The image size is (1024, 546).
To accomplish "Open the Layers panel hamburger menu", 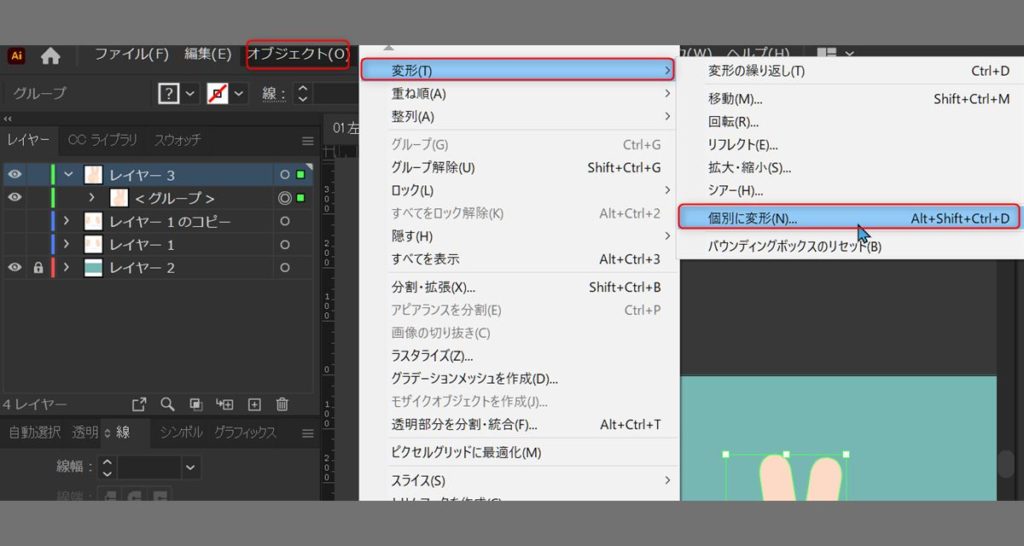I will pos(308,141).
